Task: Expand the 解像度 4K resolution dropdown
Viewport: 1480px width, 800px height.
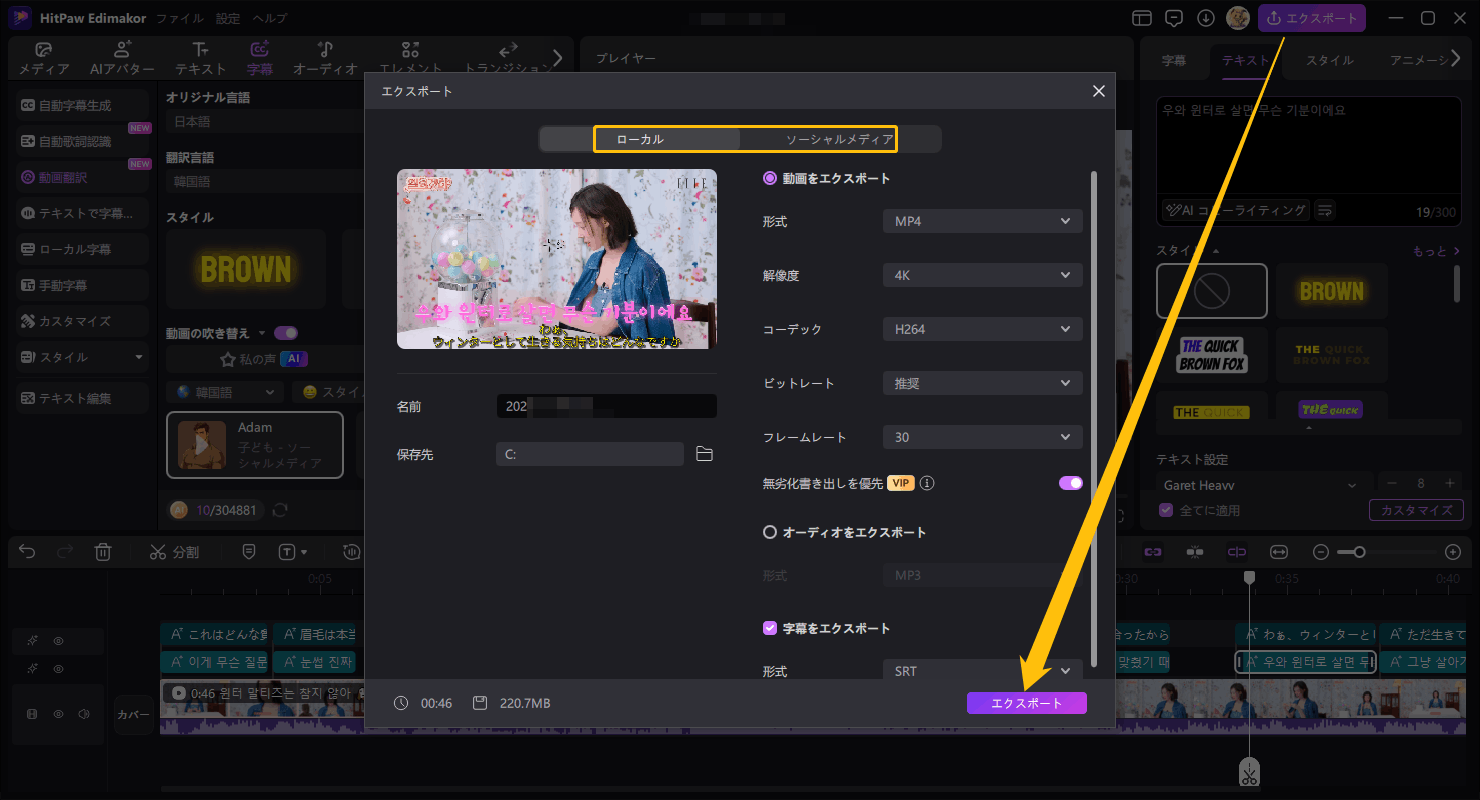Action: [x=982, y=275]
